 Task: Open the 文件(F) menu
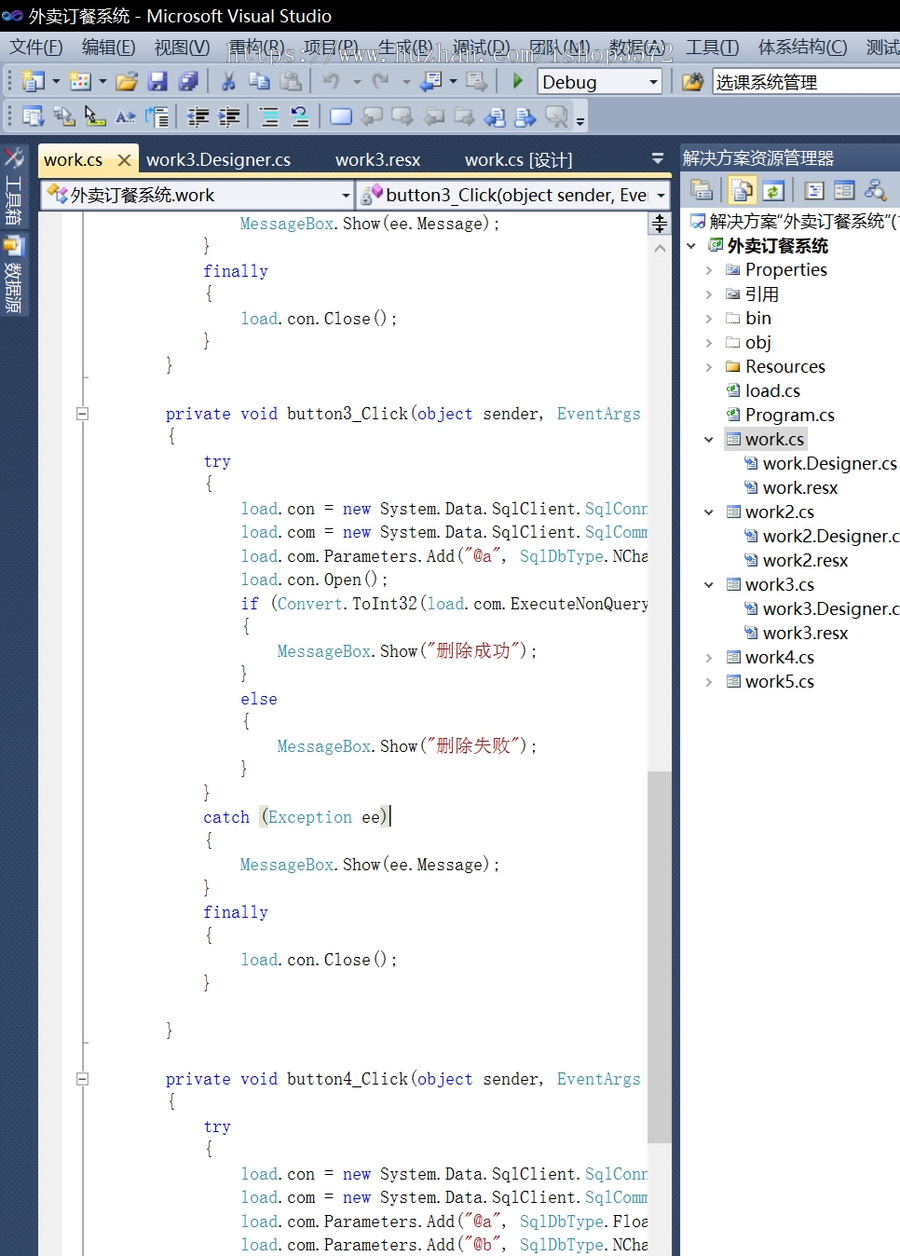click(x=36, y=47)
